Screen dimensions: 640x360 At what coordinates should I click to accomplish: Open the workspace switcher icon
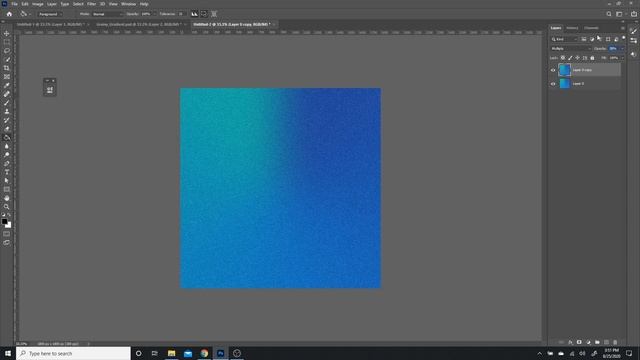pos(620,14)
